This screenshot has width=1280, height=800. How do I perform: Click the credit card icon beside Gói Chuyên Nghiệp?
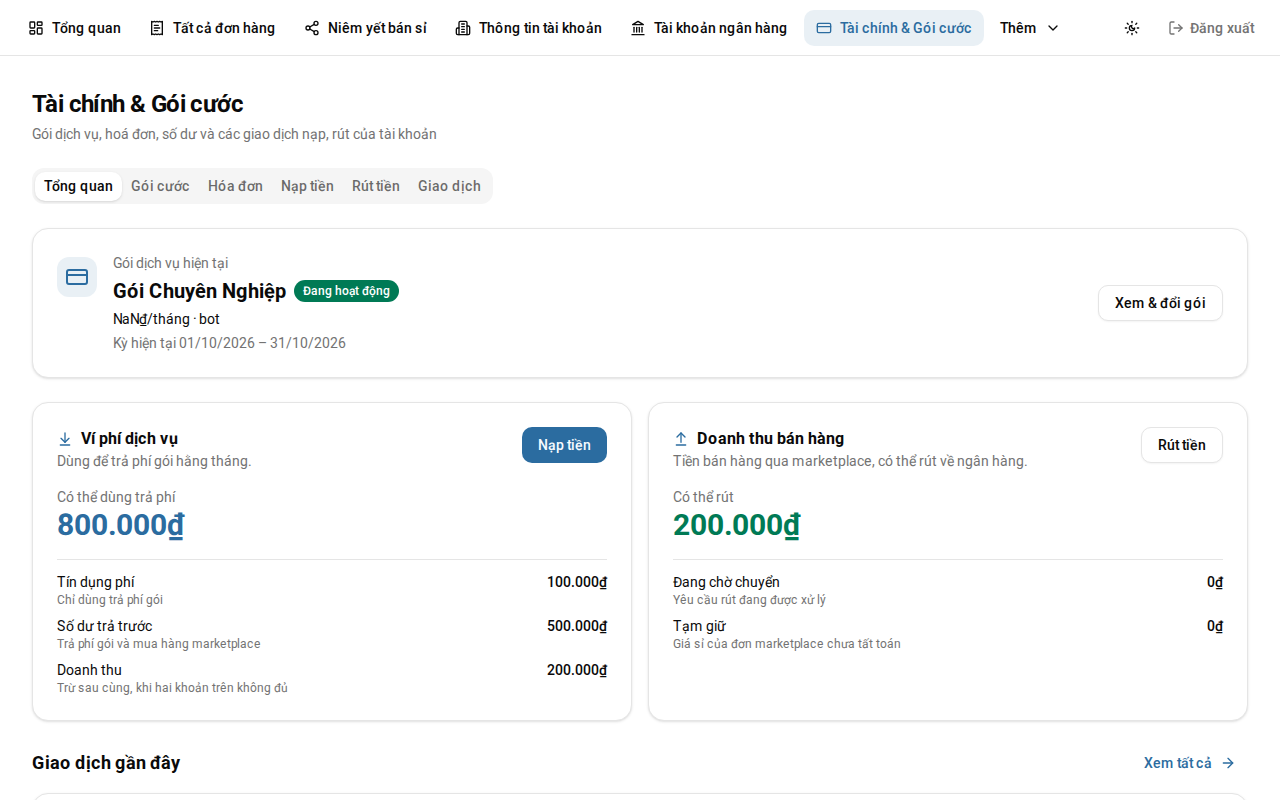click(x=77, y=277)
